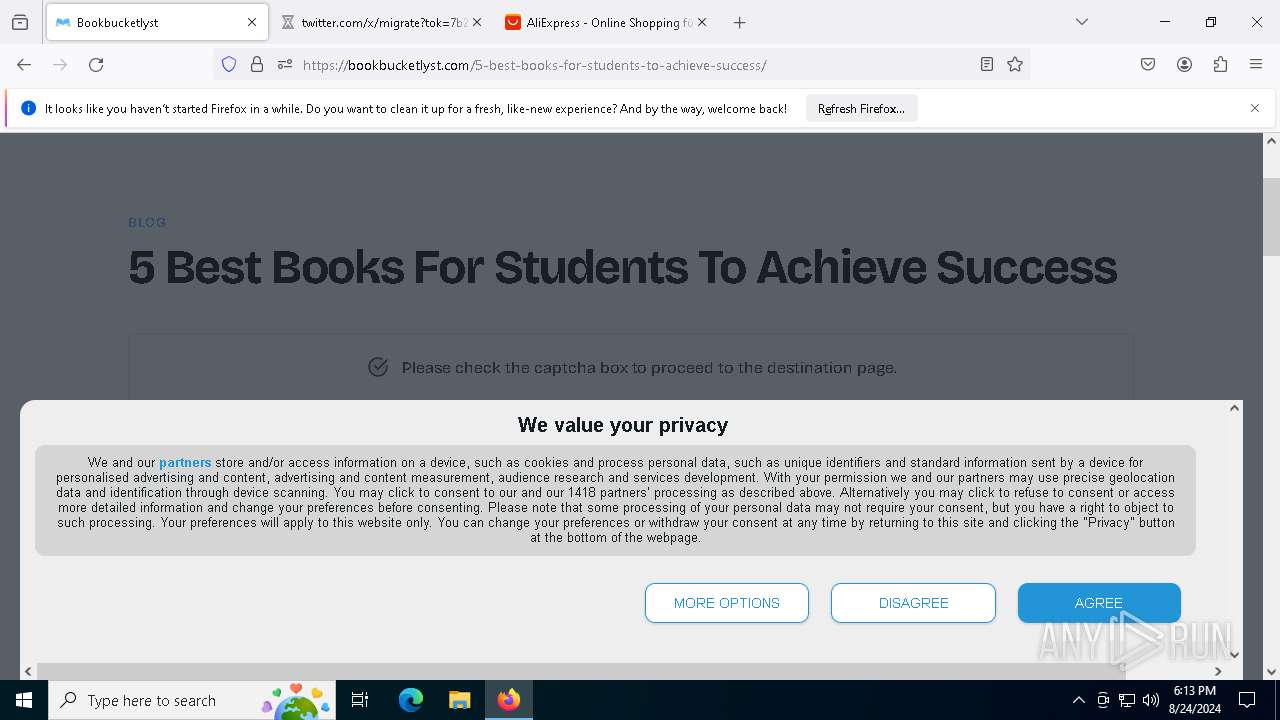Click Refresh Firefox button

(861, 108)
